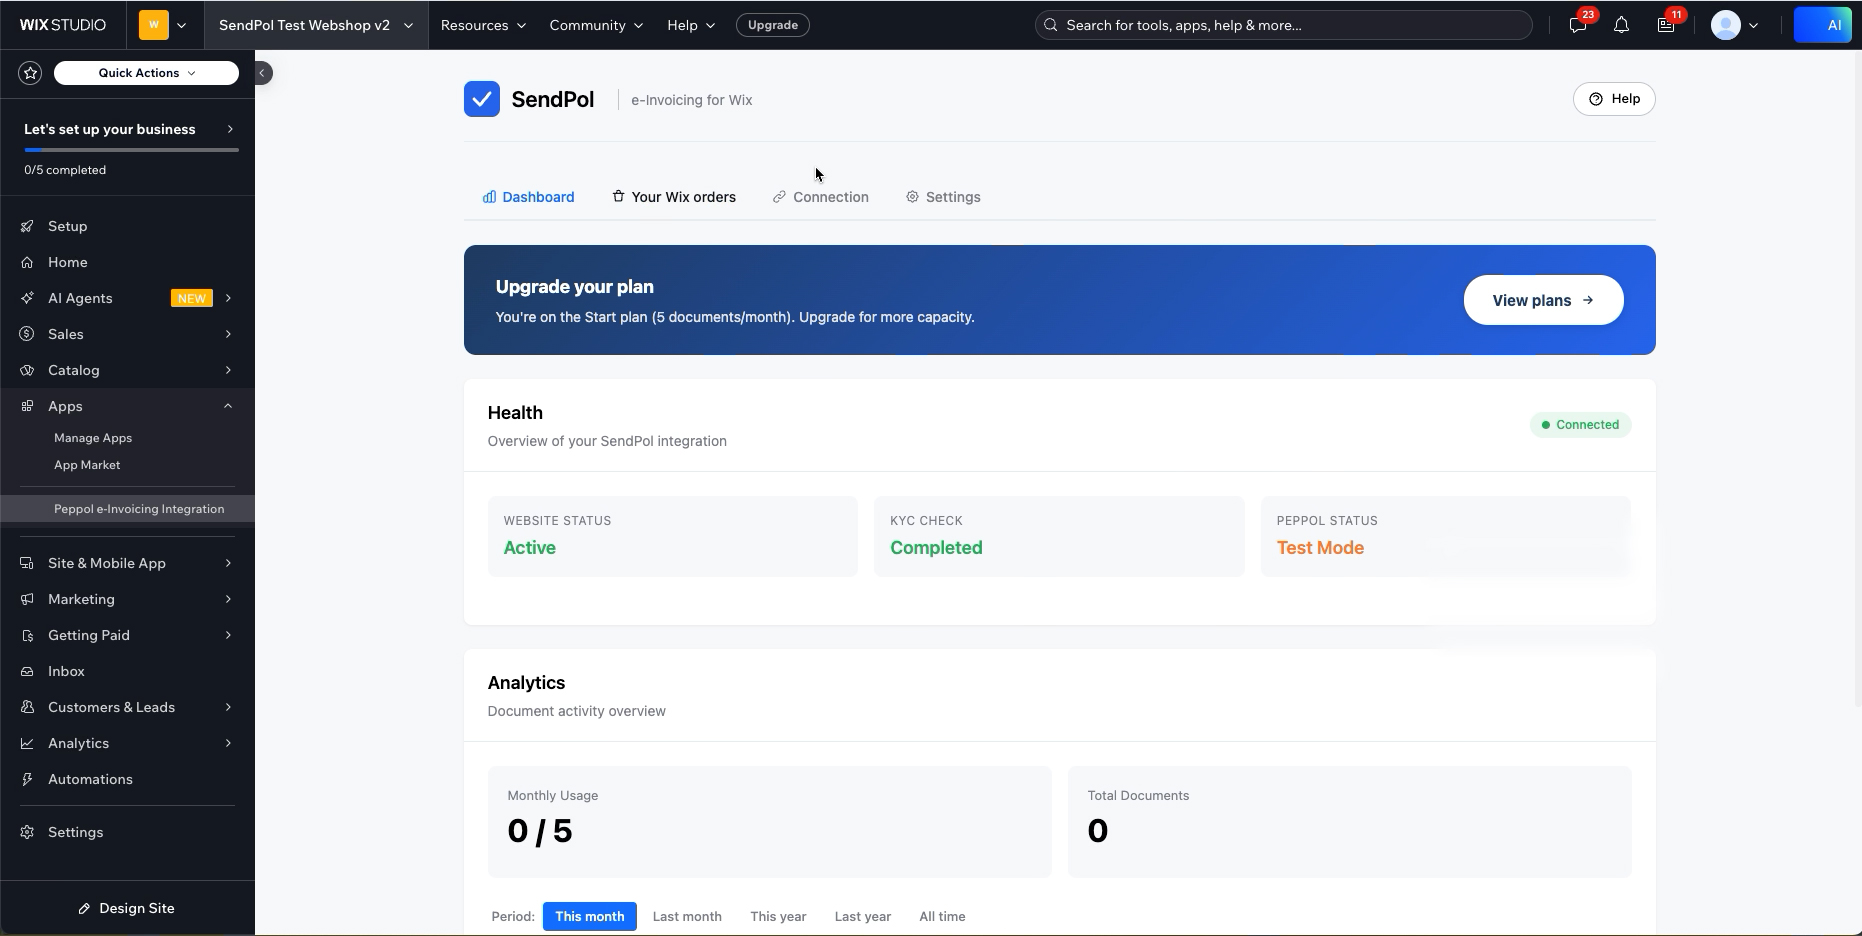Open the Connection tab

point(821,197)
